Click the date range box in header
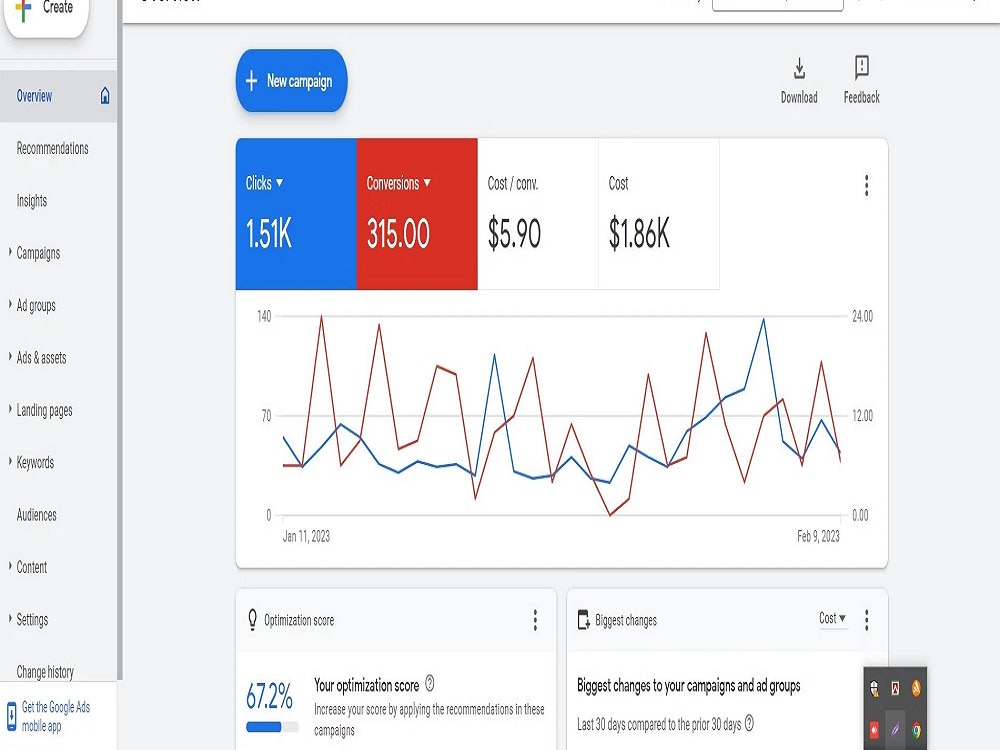Screen dimensions: 1000x750 pyautogui.click(x=777, y=5)
